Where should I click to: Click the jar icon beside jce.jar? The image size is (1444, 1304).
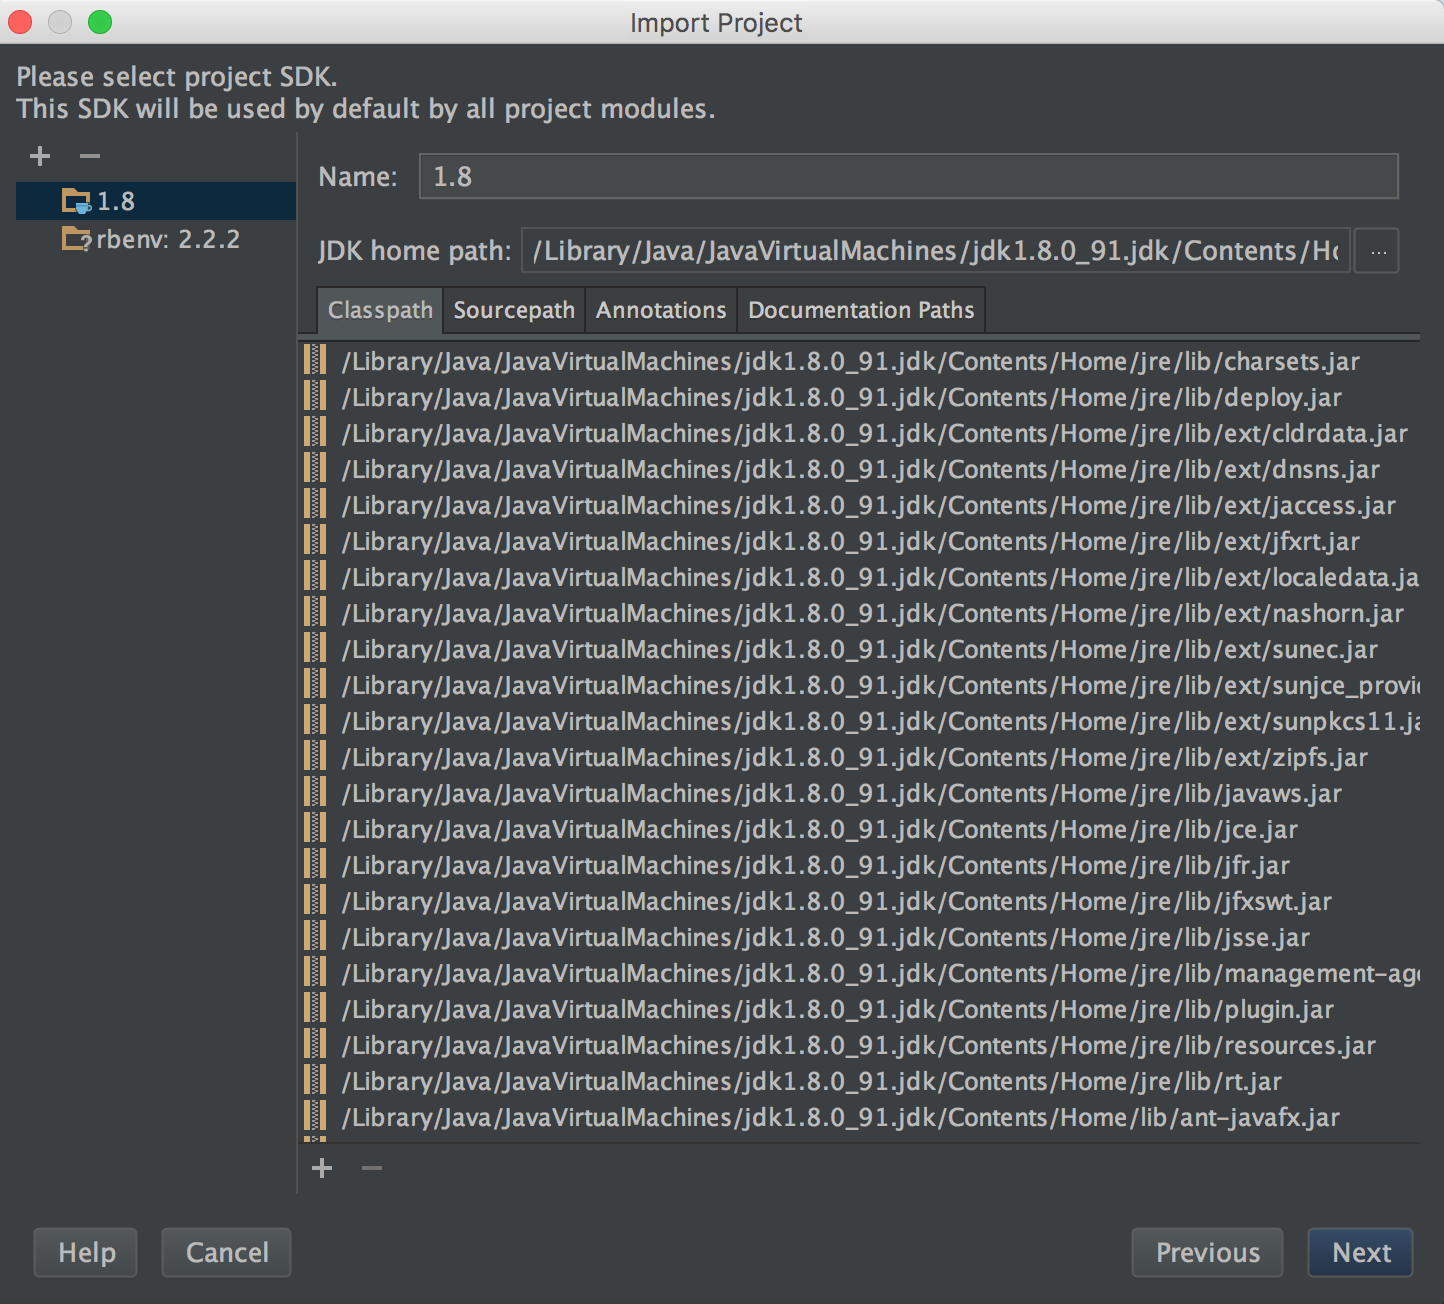(316, 829)
